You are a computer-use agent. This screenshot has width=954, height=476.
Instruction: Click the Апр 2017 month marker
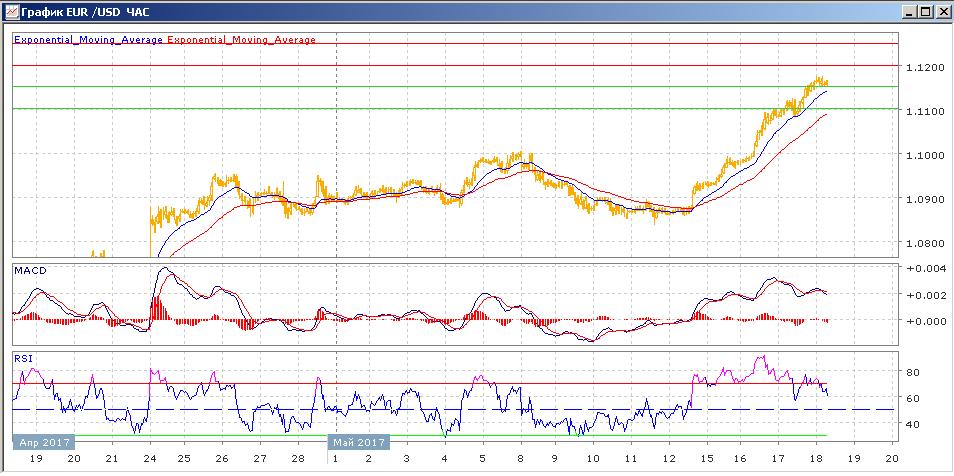tap(41, 441)
